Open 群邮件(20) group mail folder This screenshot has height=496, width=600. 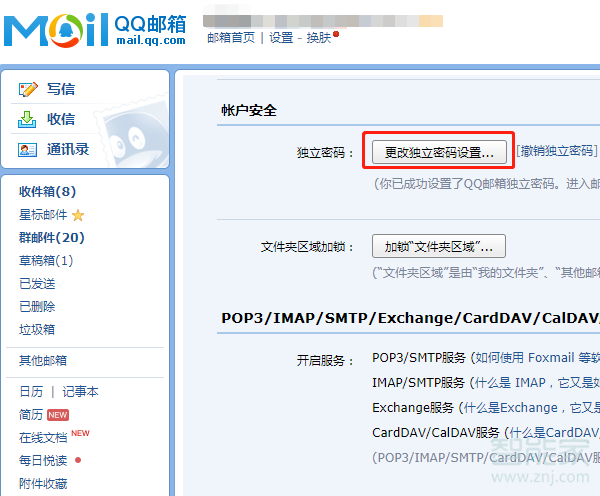pyautogui.click(x=51, y=237)
